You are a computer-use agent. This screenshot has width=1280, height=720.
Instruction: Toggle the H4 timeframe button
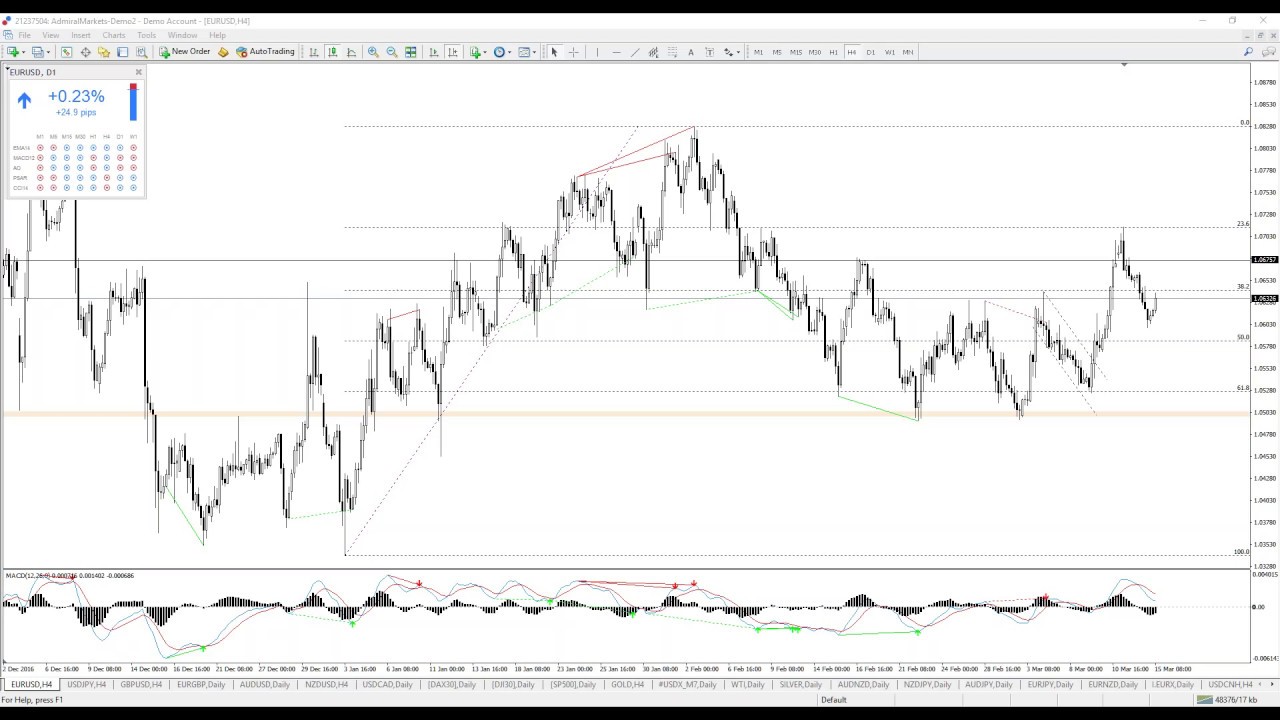click(x=852, y=52)
